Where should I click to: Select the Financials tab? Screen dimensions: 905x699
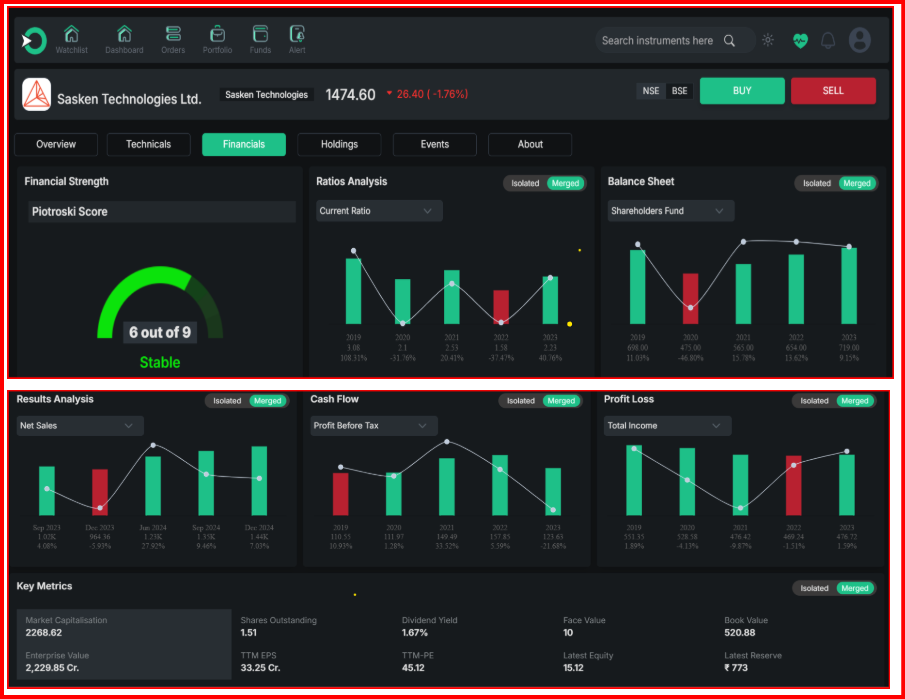coord(244,144)
